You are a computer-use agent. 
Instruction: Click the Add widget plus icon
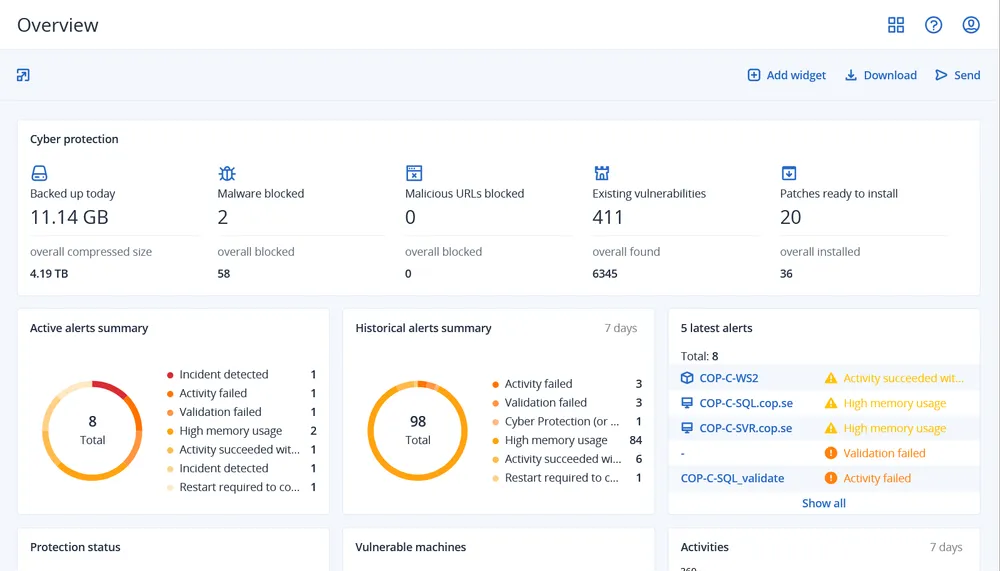(754, 75)
